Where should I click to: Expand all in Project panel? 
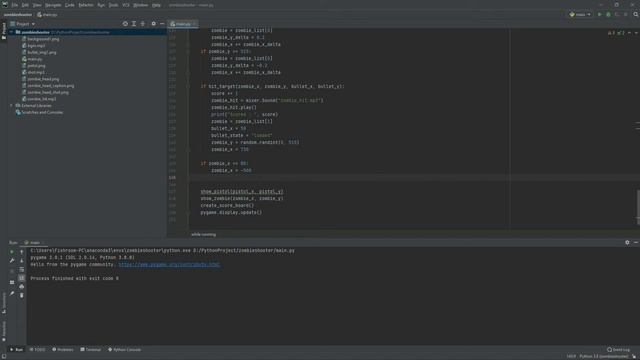[134, 24]
